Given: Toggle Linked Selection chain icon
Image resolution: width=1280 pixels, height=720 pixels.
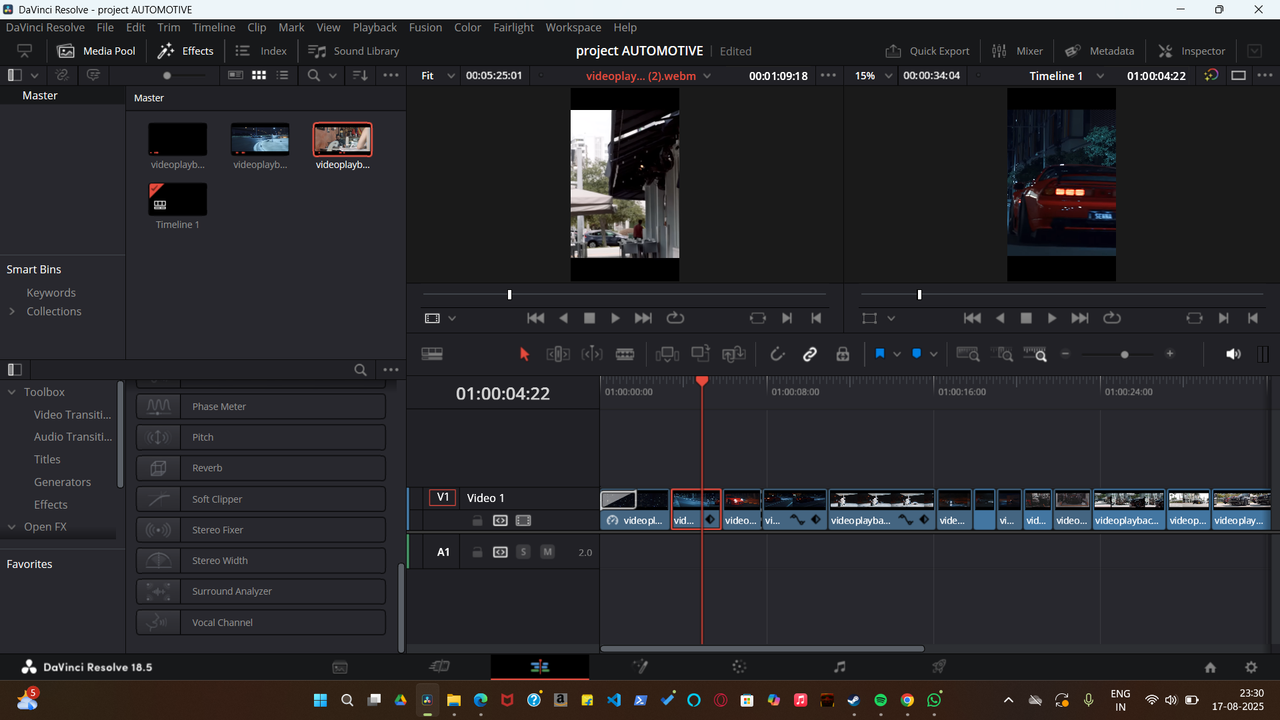Looking at the screenshot, I should point(810,353).
